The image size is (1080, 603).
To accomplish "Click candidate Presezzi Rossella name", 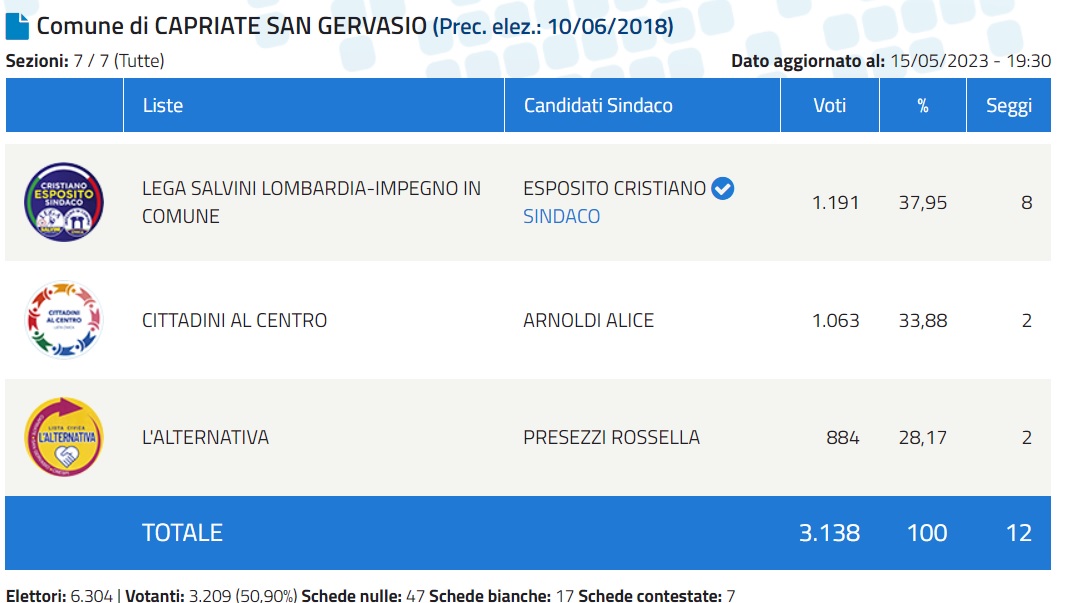I will pyautogui.click(x=611, y=437).
